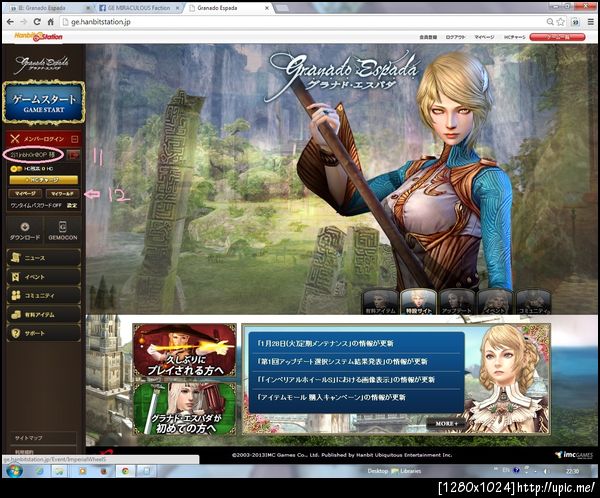
Task: Go back with the browser back arrow
Action: 10,22
